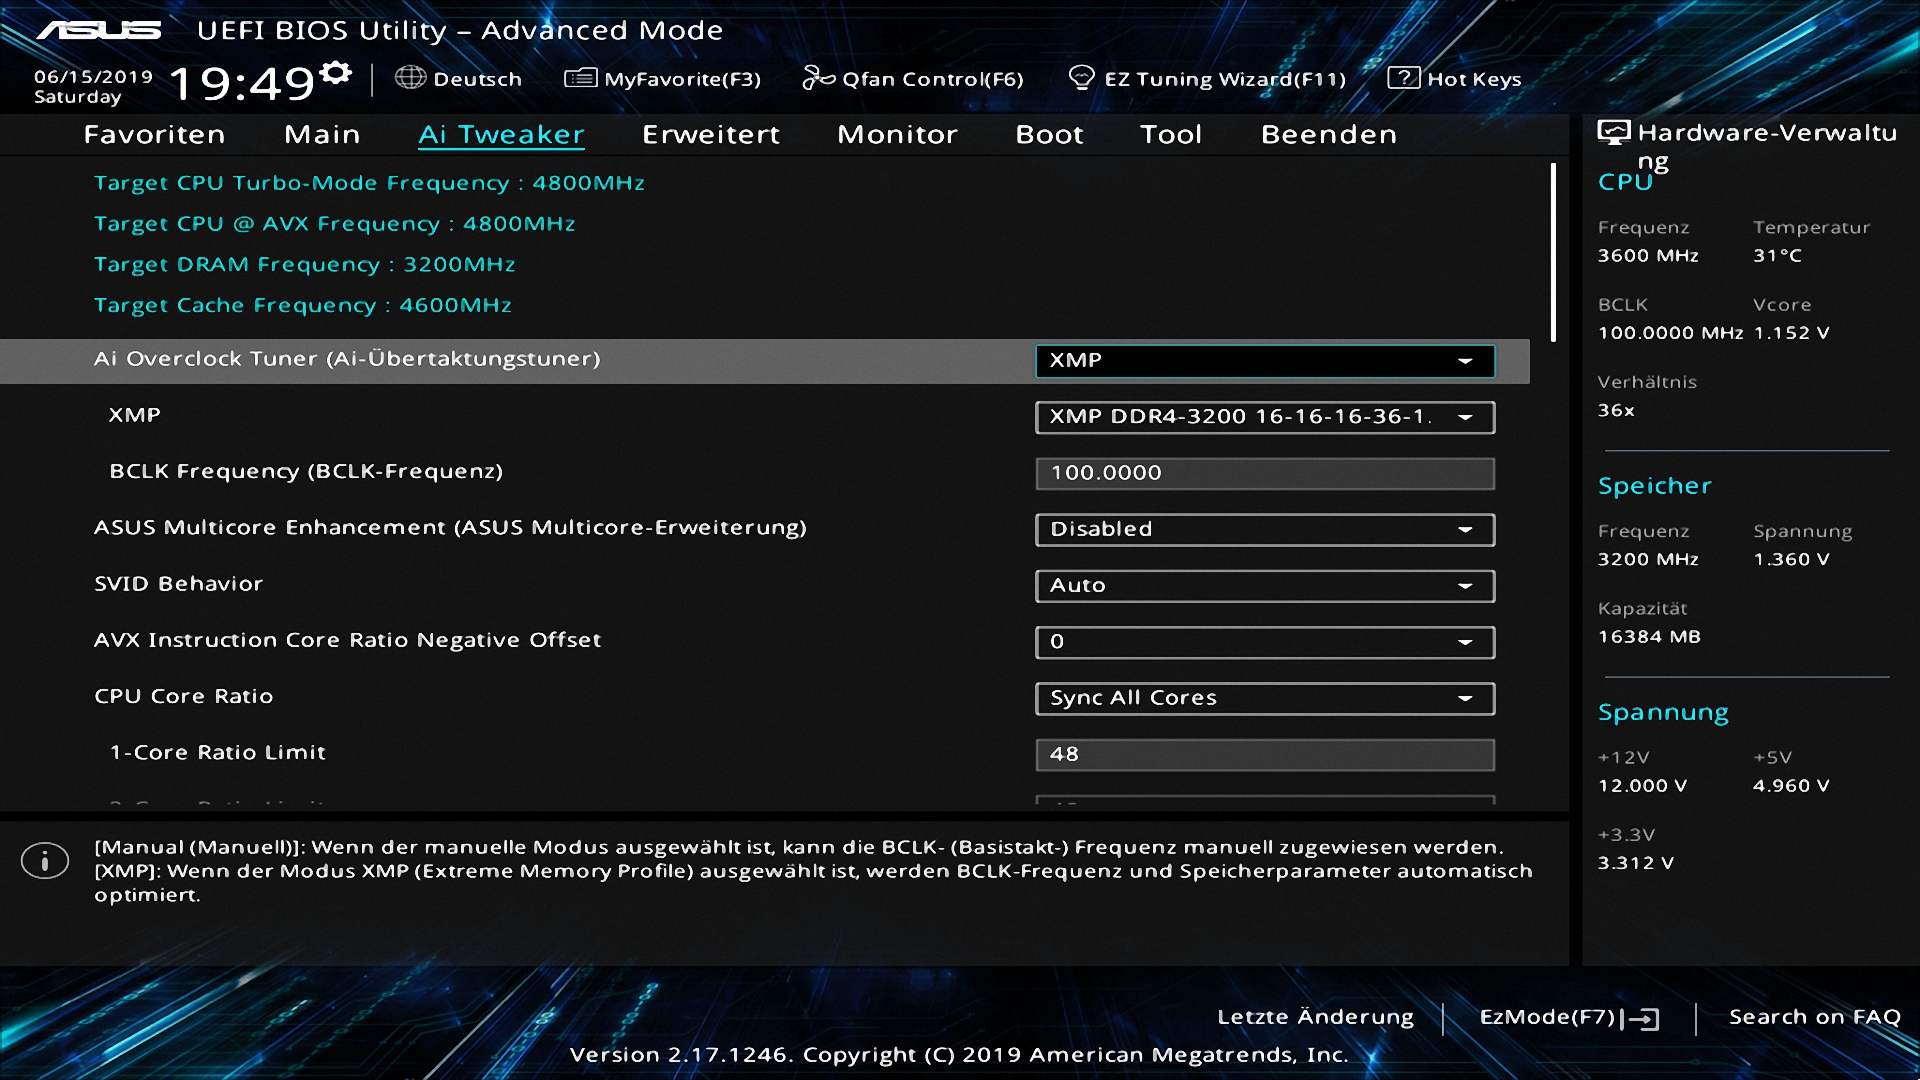The height and width of the screenshot is (1080, 1920).
Task: Open MyFavorite list icon
Action: click(x=580, y=78)
